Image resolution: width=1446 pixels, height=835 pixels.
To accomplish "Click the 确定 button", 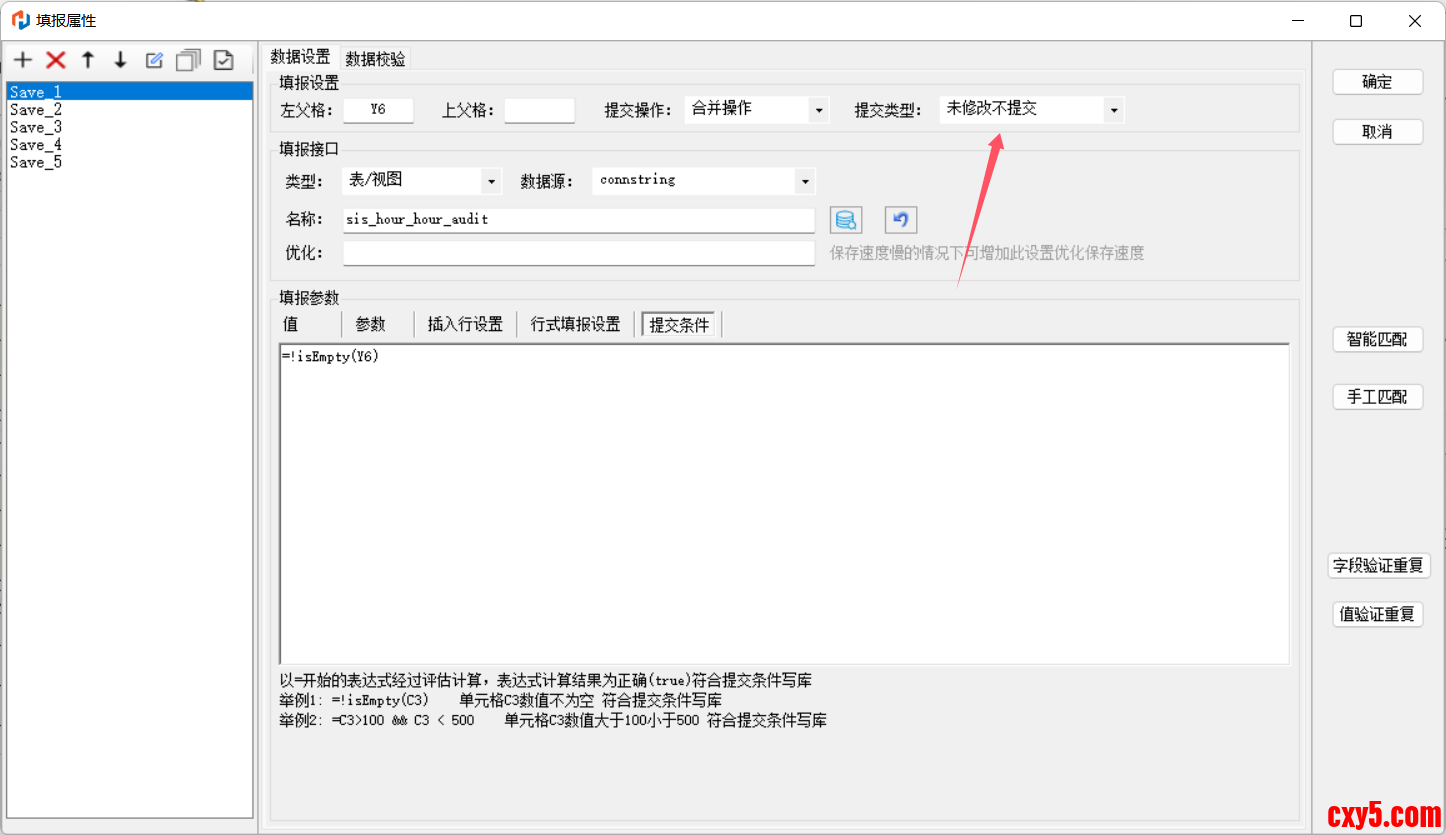I will tap(1377, 82).
